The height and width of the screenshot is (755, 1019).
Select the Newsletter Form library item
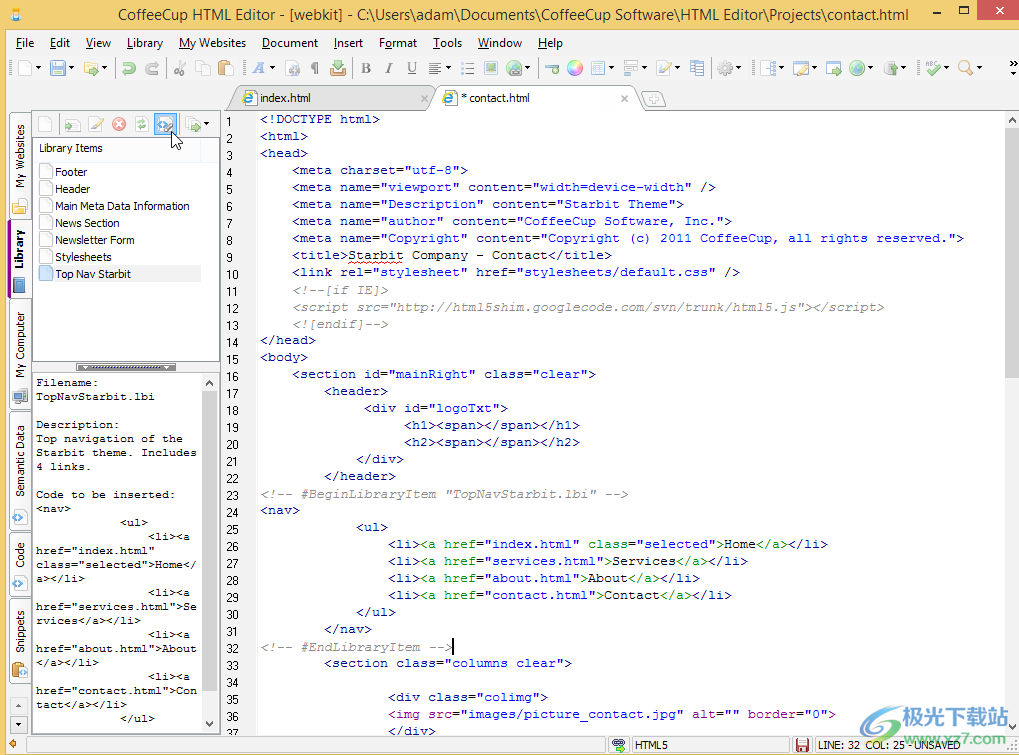(x=94, y=240)
